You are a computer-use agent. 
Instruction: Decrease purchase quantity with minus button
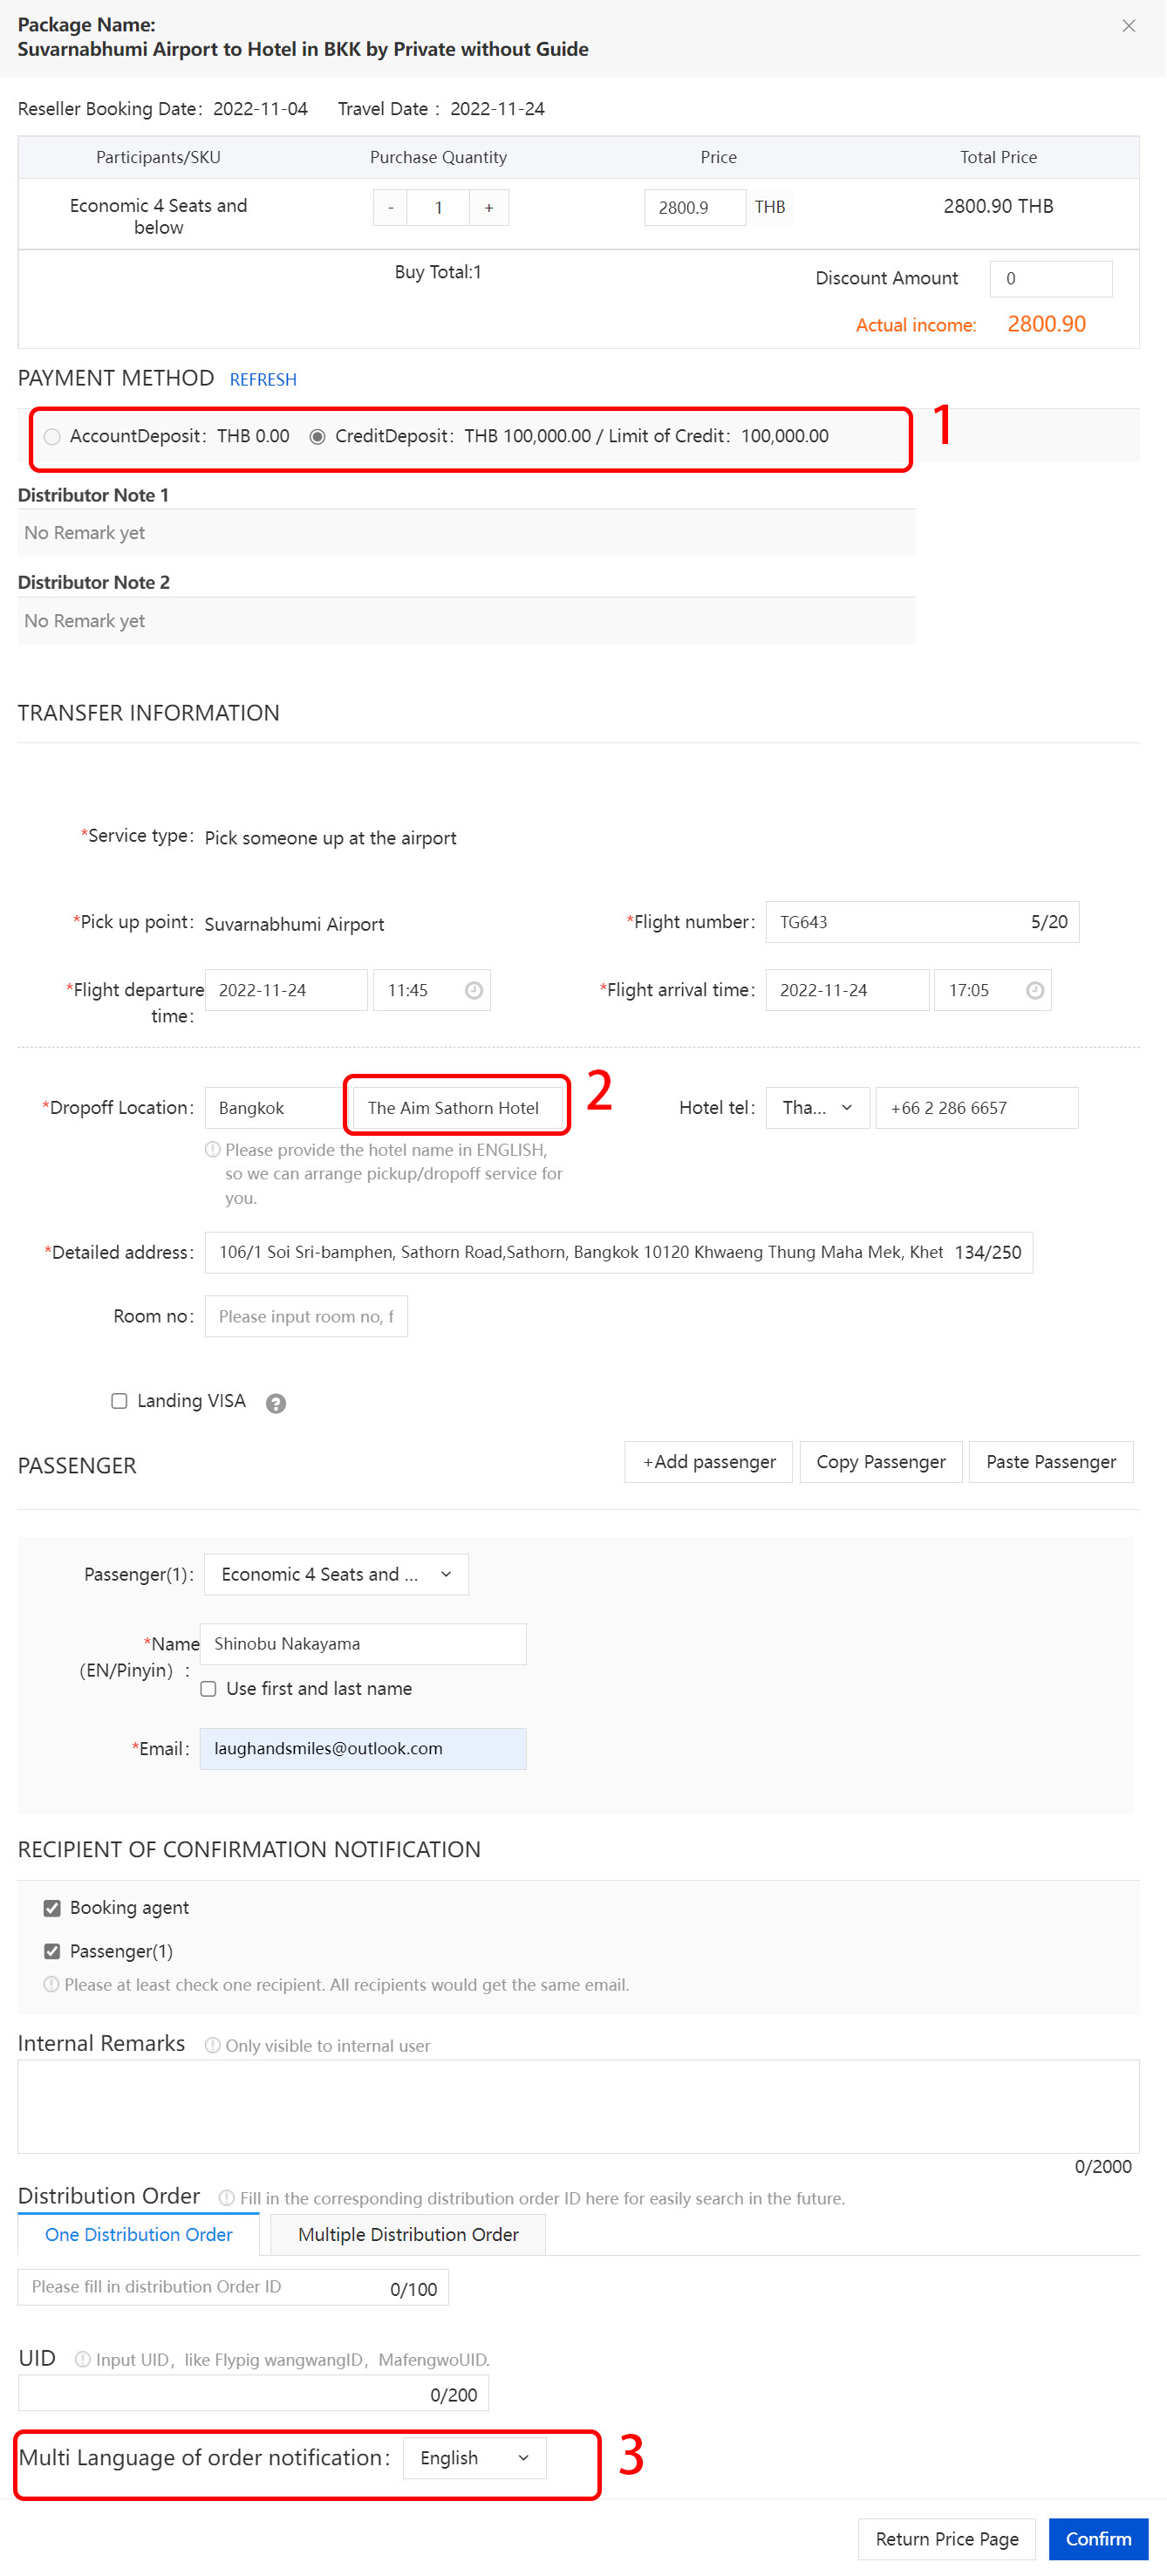(390, 208)
